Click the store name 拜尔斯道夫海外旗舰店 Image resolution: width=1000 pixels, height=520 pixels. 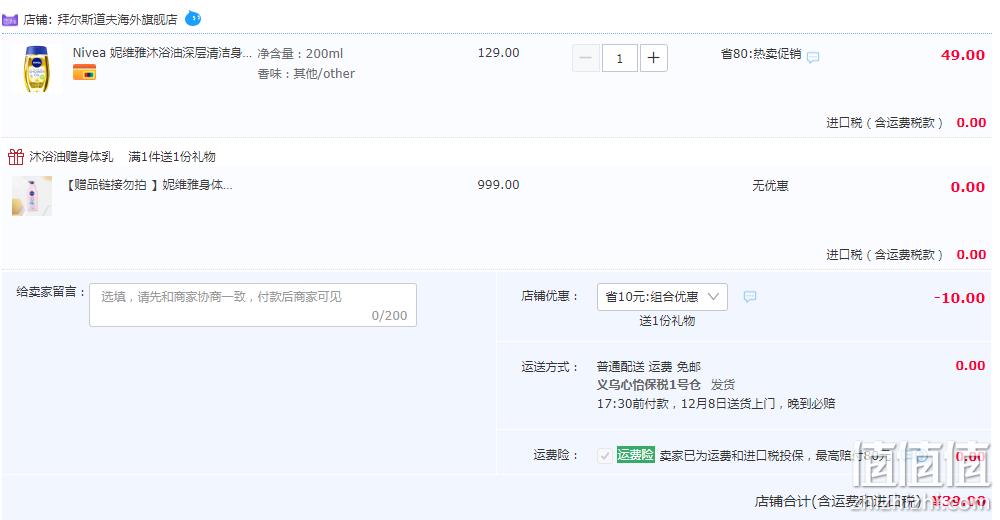117,20
